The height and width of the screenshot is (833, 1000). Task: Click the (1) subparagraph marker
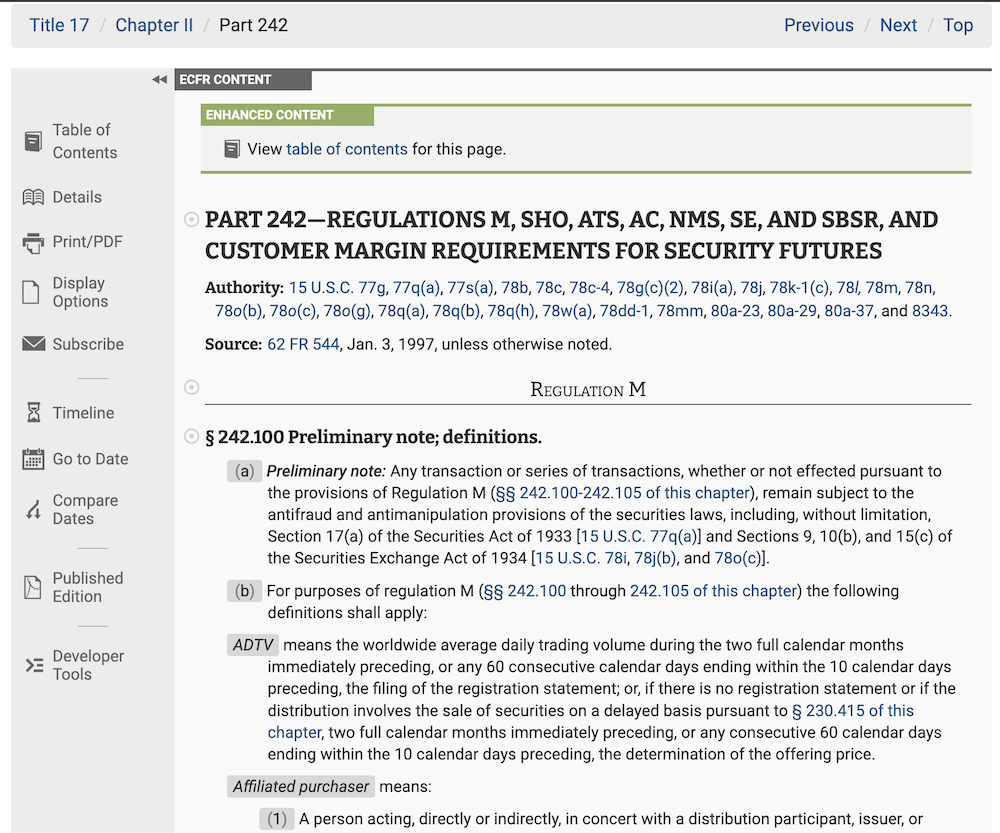277,819
